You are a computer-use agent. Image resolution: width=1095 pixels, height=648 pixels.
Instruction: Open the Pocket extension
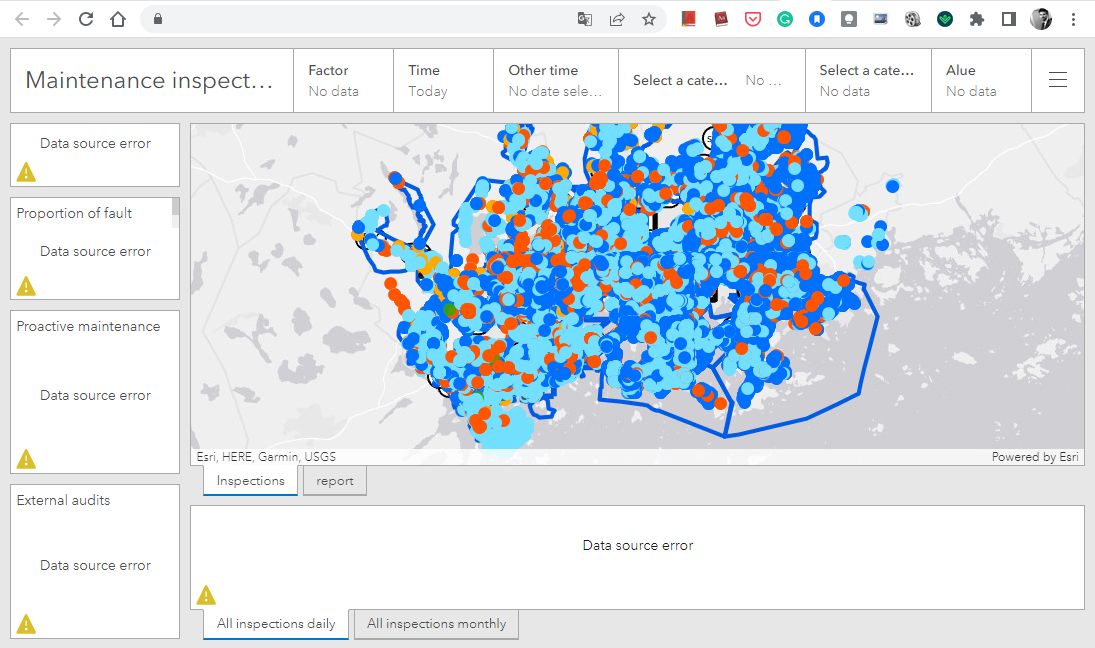click(753, 18)
